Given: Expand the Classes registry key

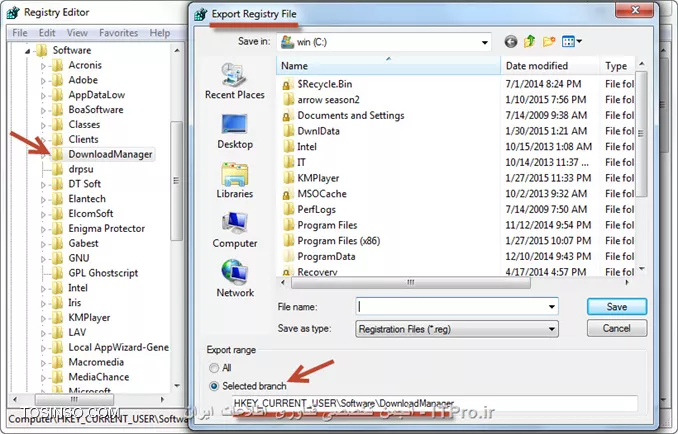Looking at the screenshot, I should pos(43,125).
